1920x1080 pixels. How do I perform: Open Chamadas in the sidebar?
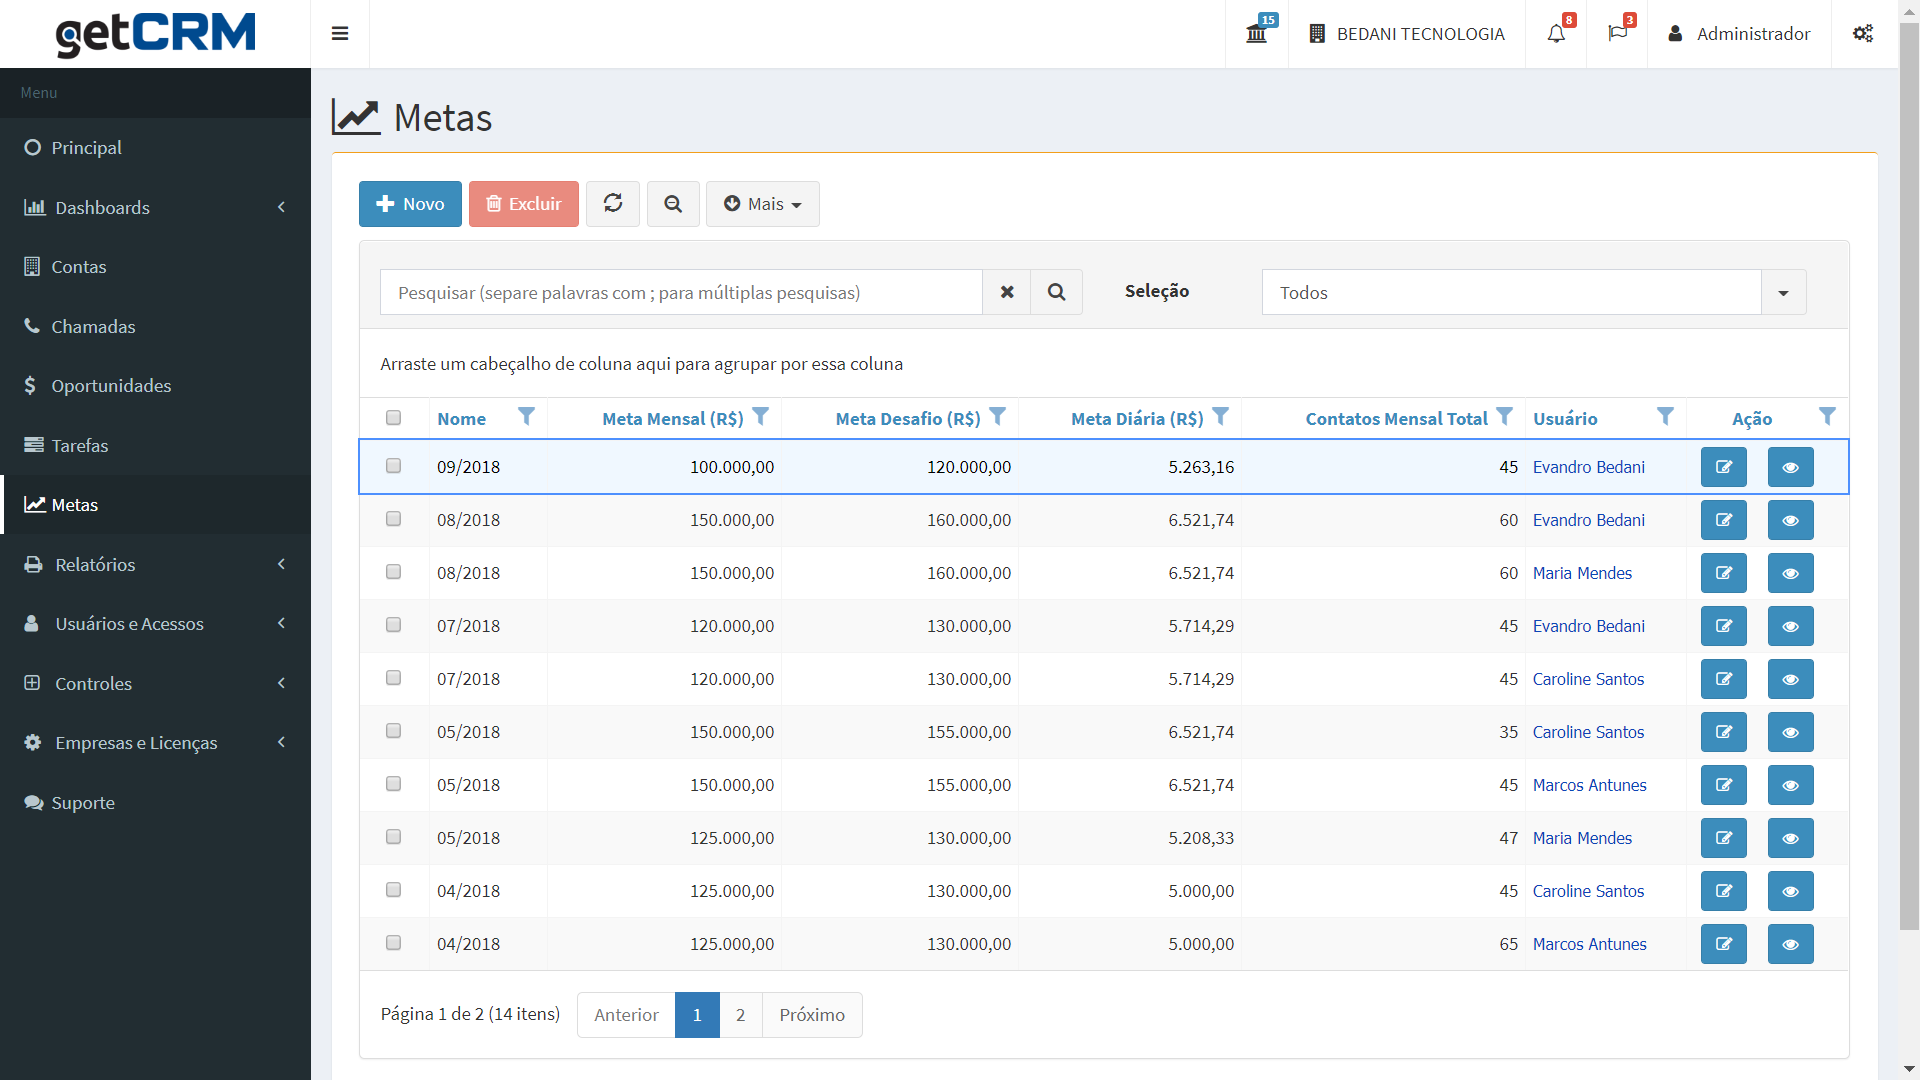pyautogui.click(x=155, y=327)
